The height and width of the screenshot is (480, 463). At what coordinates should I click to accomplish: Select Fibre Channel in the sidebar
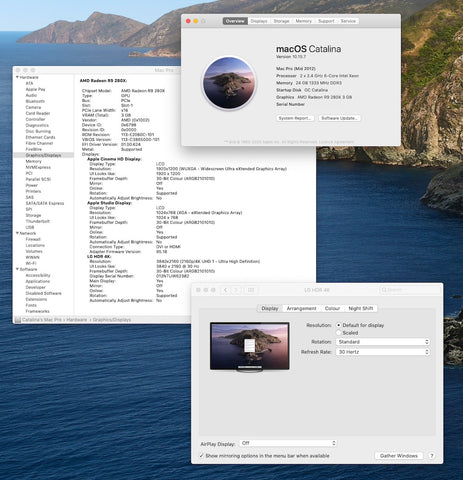point(39,143)
